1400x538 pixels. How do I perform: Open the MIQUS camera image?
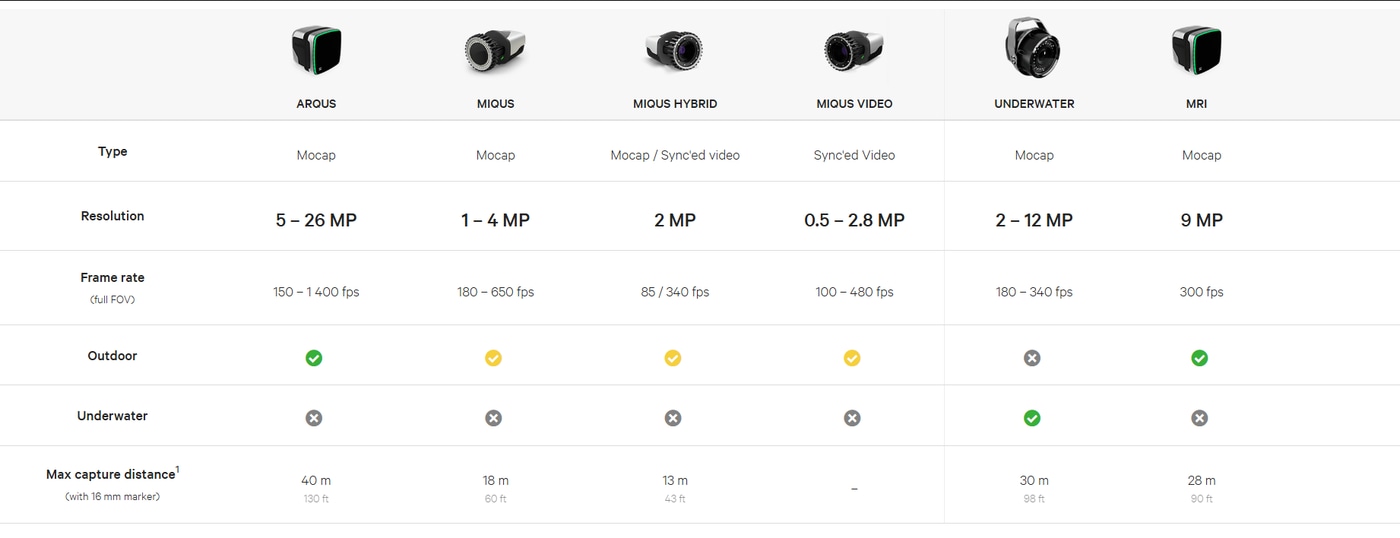(x=495, y=52)
